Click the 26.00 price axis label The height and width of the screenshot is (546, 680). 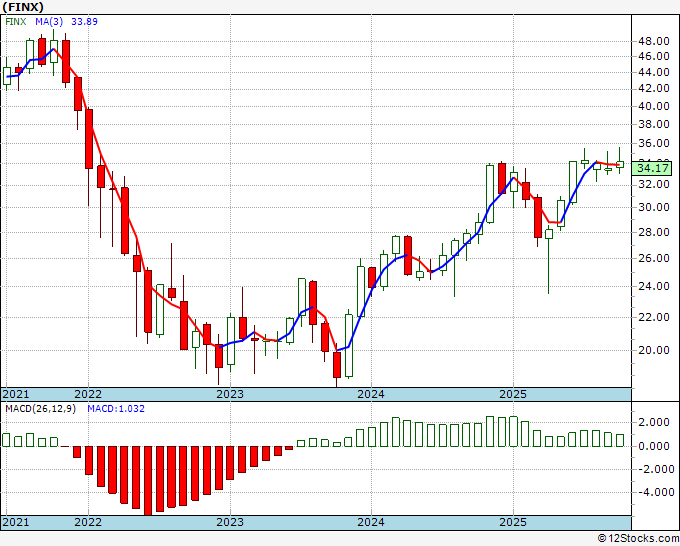[x=654, y=258]
